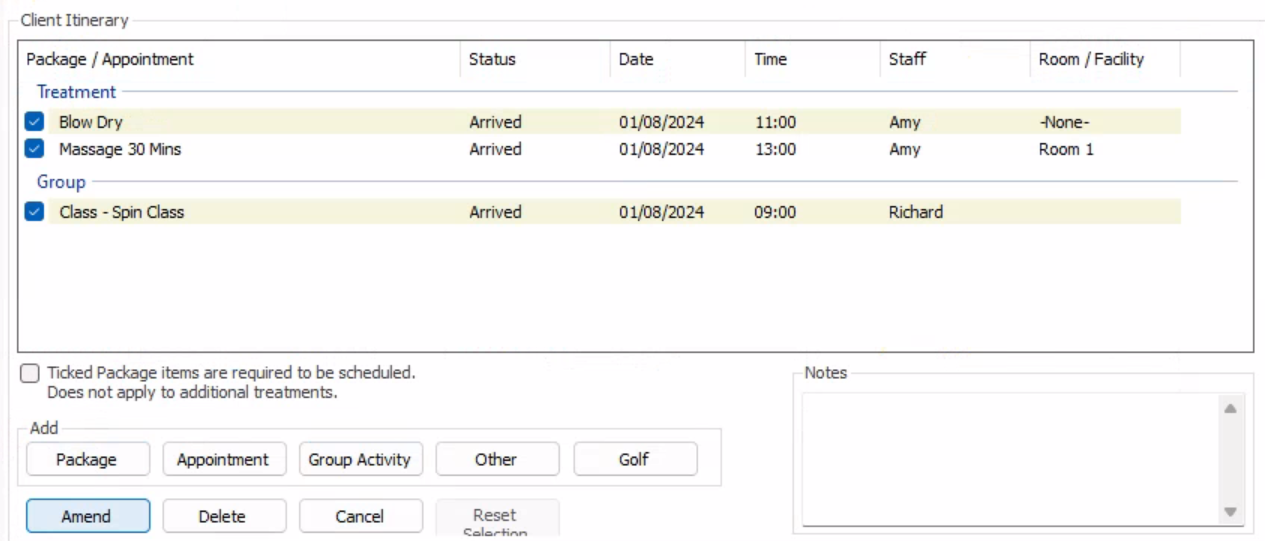Untick the Class - Spin Class checkbox
Viewport: 1265px width, 541px height.
(x=35, y=212)
